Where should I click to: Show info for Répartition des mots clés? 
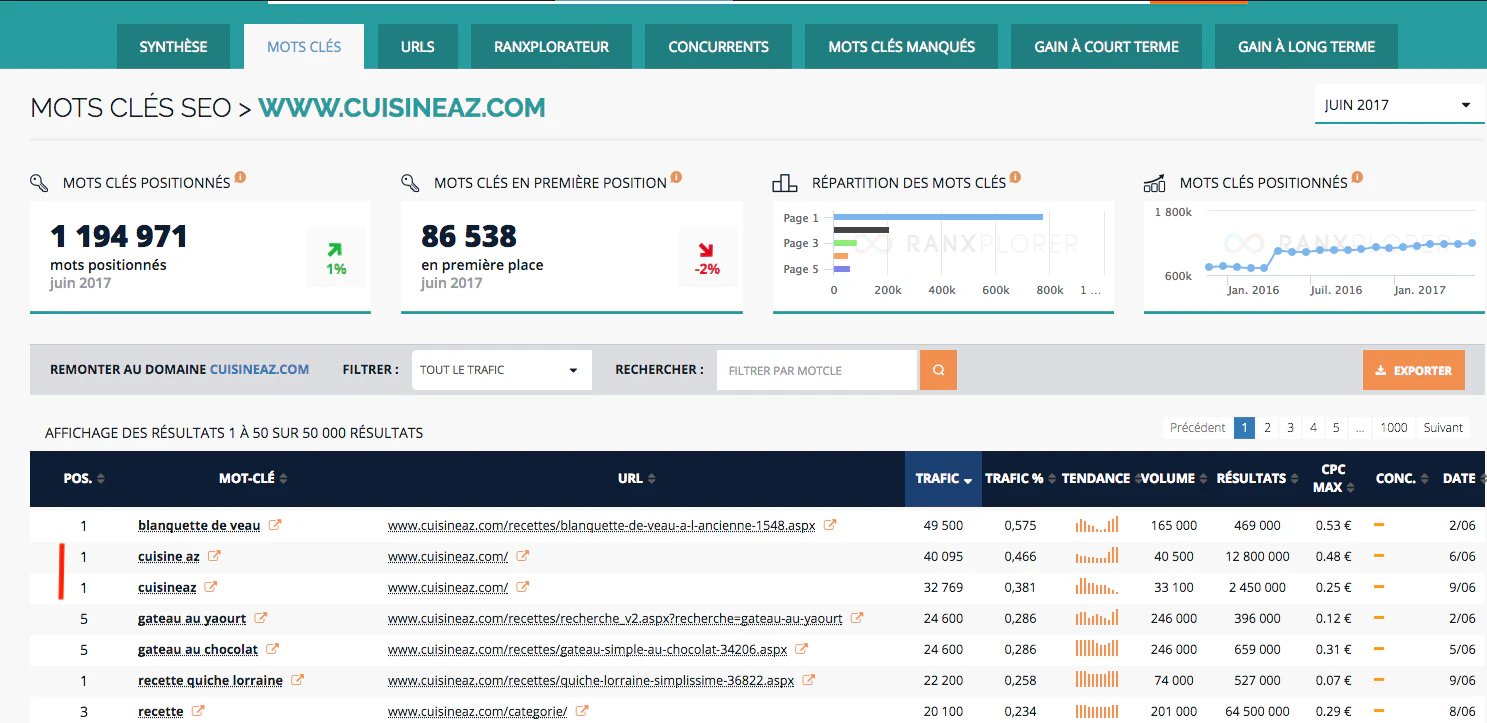pos(1015,178)
